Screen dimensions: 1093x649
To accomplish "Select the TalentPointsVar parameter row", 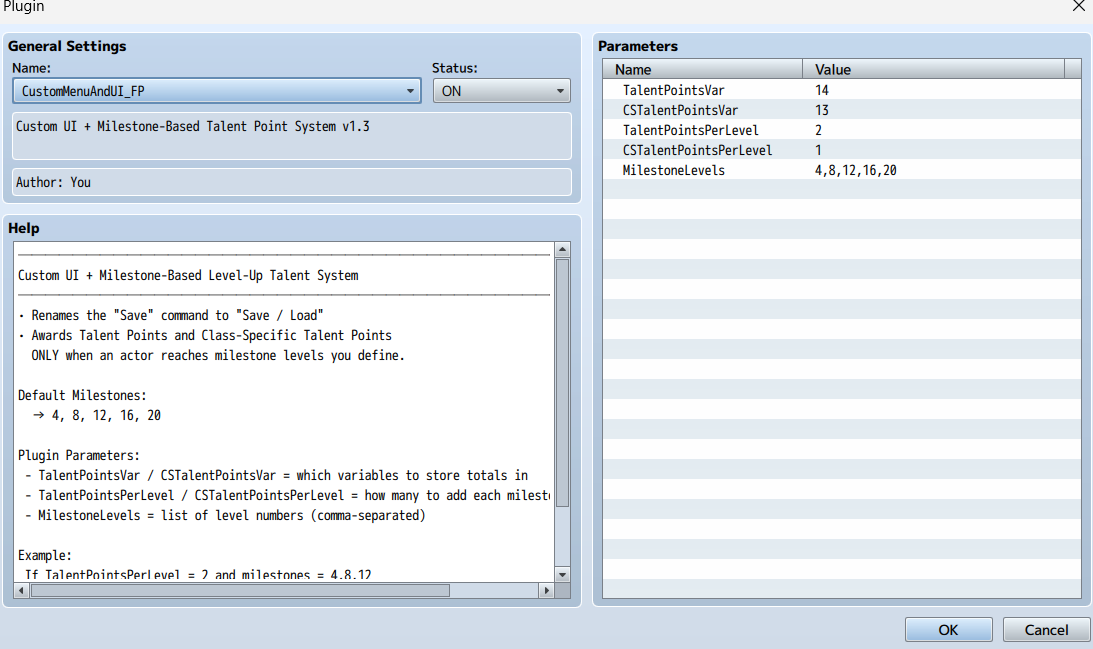I will [675, 90].
